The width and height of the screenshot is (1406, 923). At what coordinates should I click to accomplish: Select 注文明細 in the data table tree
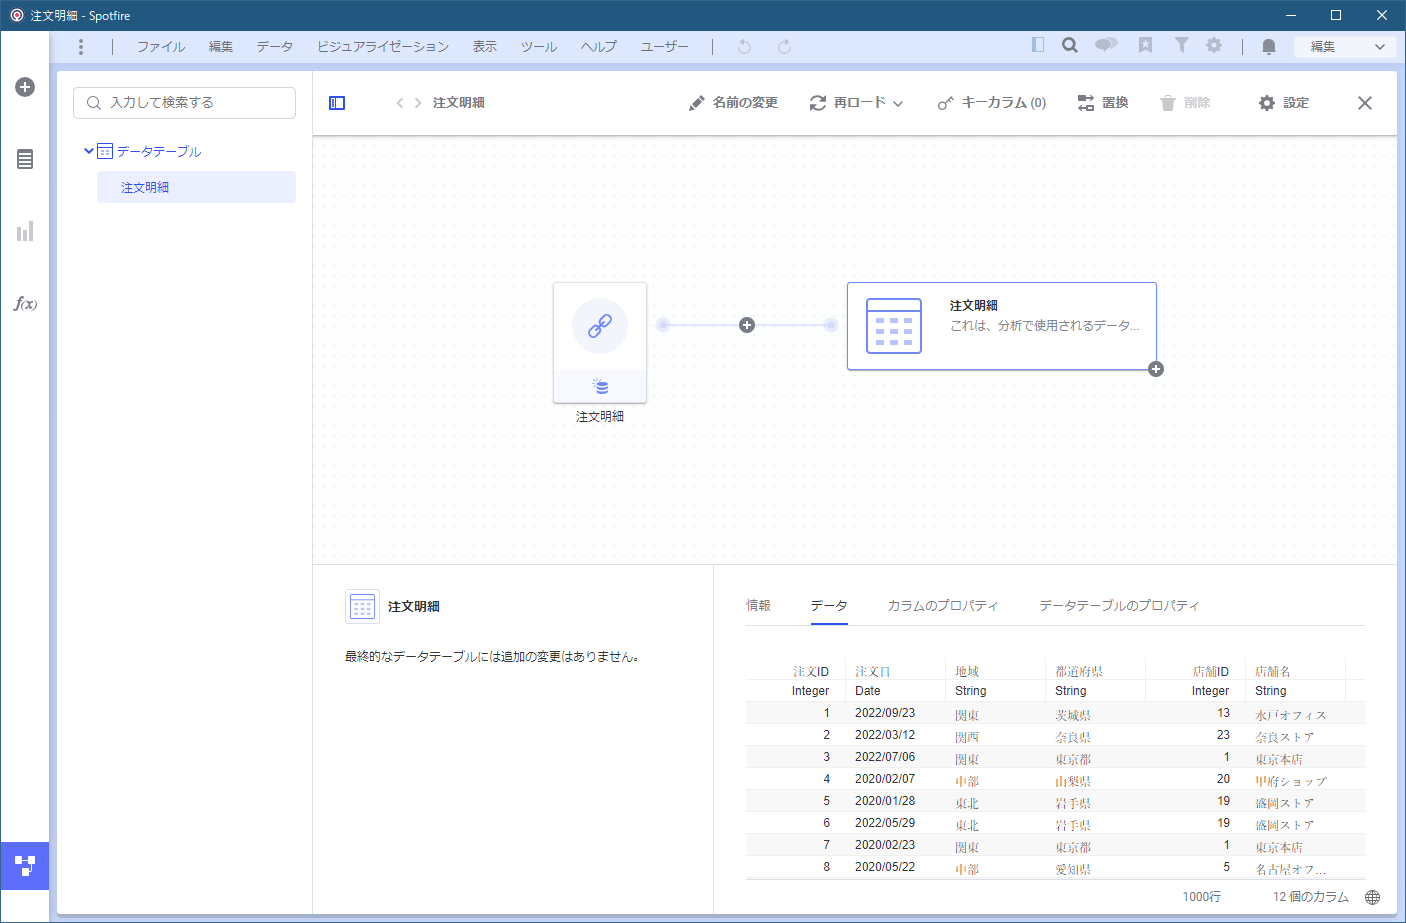(196, 187)
